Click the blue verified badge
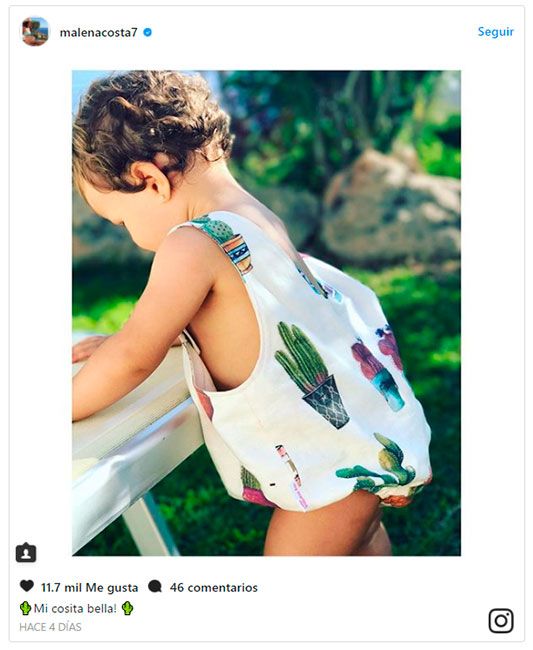 pos(147,32)
